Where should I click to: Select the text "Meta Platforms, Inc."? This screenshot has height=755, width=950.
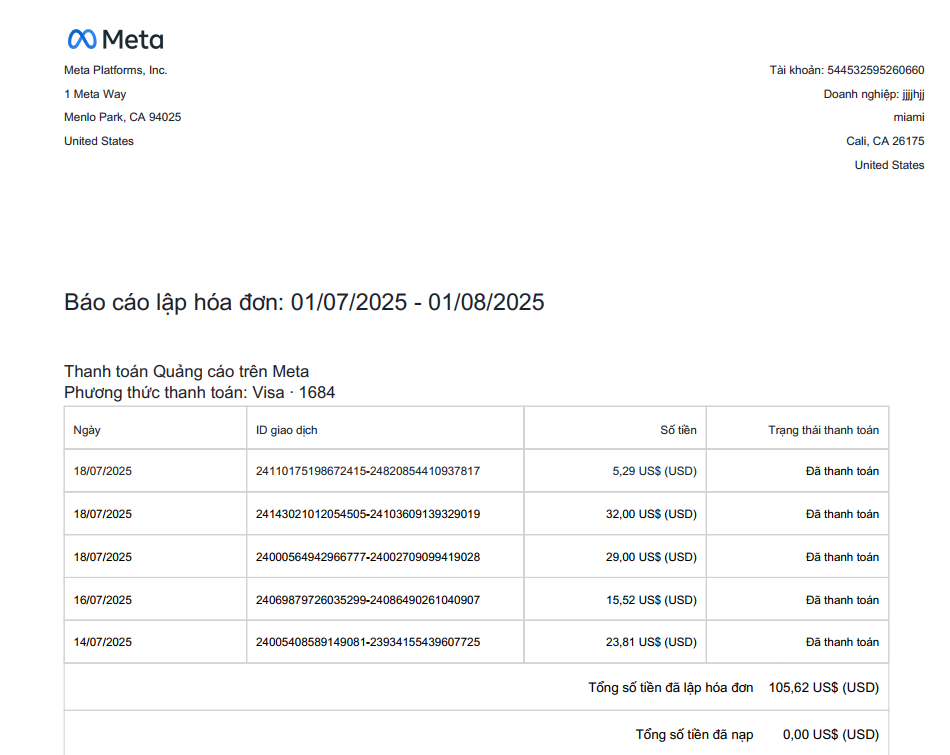tap(116, 70)
